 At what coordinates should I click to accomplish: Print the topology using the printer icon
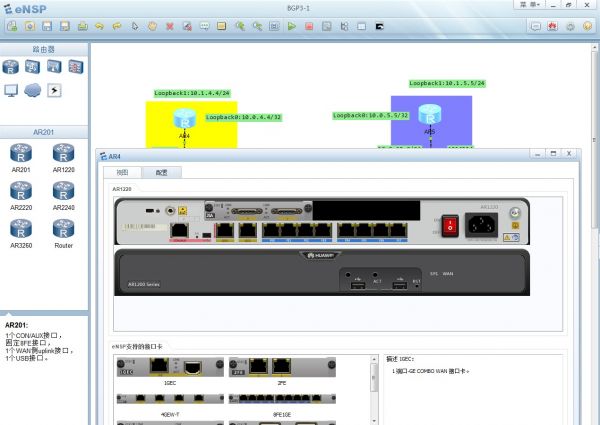tap(83, 26)
